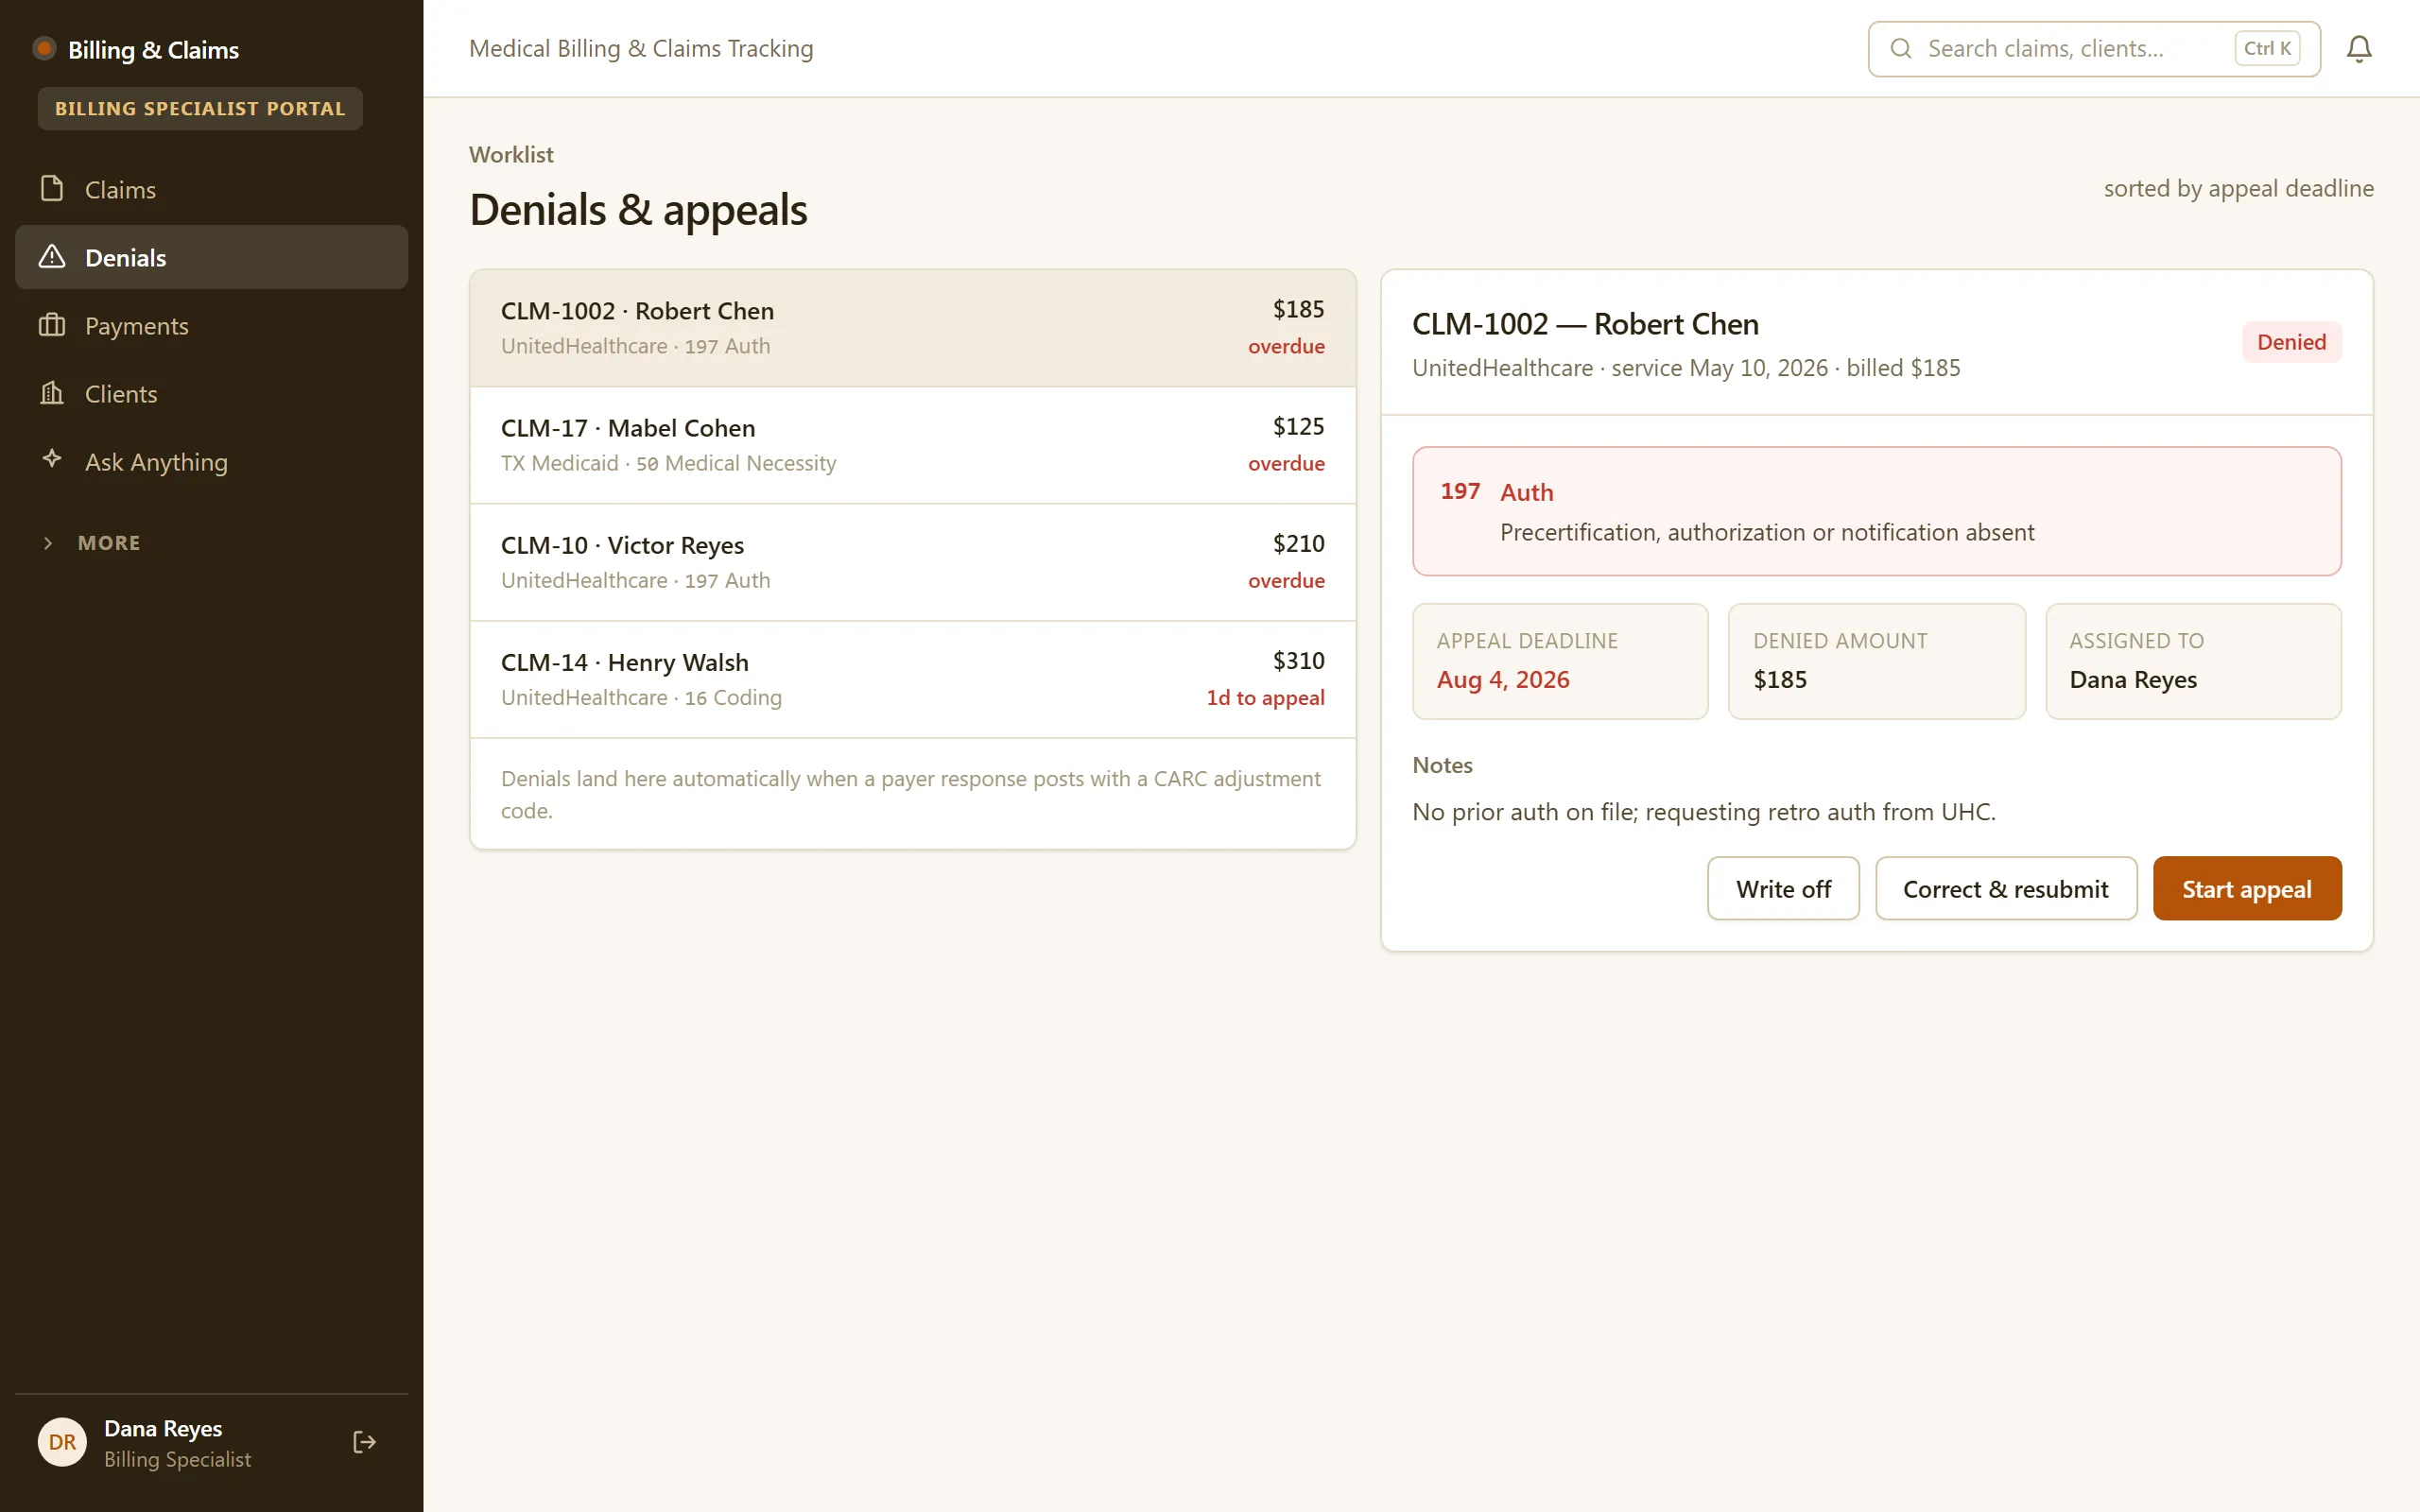Click the Clients building icon

[52, 393]
